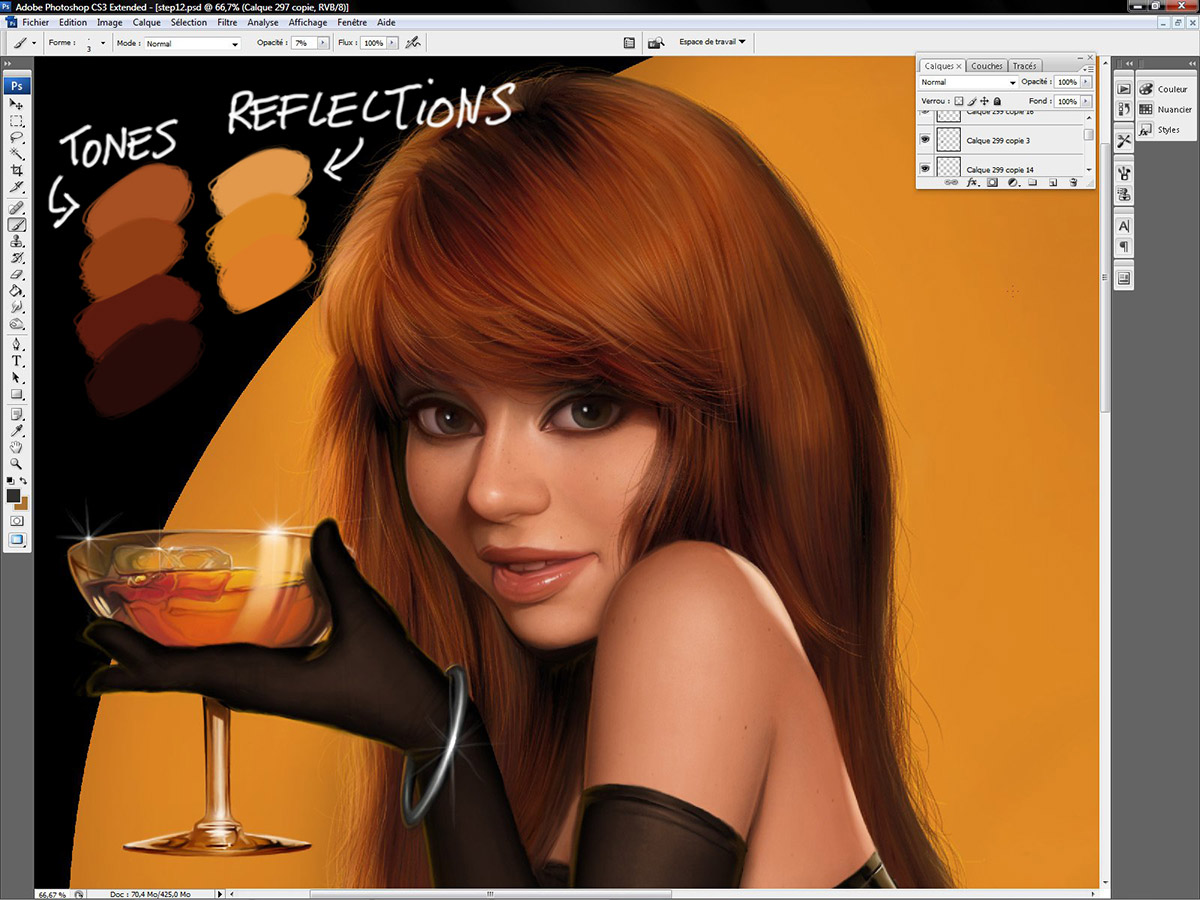This screenshot has height=900, width=1200.
Task: Expand the layer blend mode Normal dropdown
Action: [x=967, y=82]
